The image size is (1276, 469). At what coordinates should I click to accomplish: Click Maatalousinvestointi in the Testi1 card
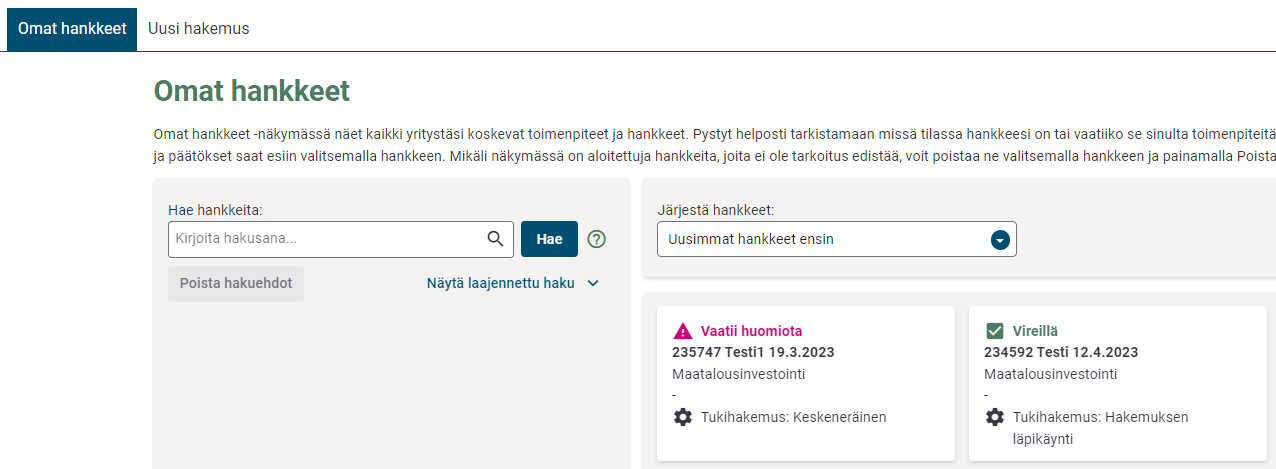(x=739, y=374)
